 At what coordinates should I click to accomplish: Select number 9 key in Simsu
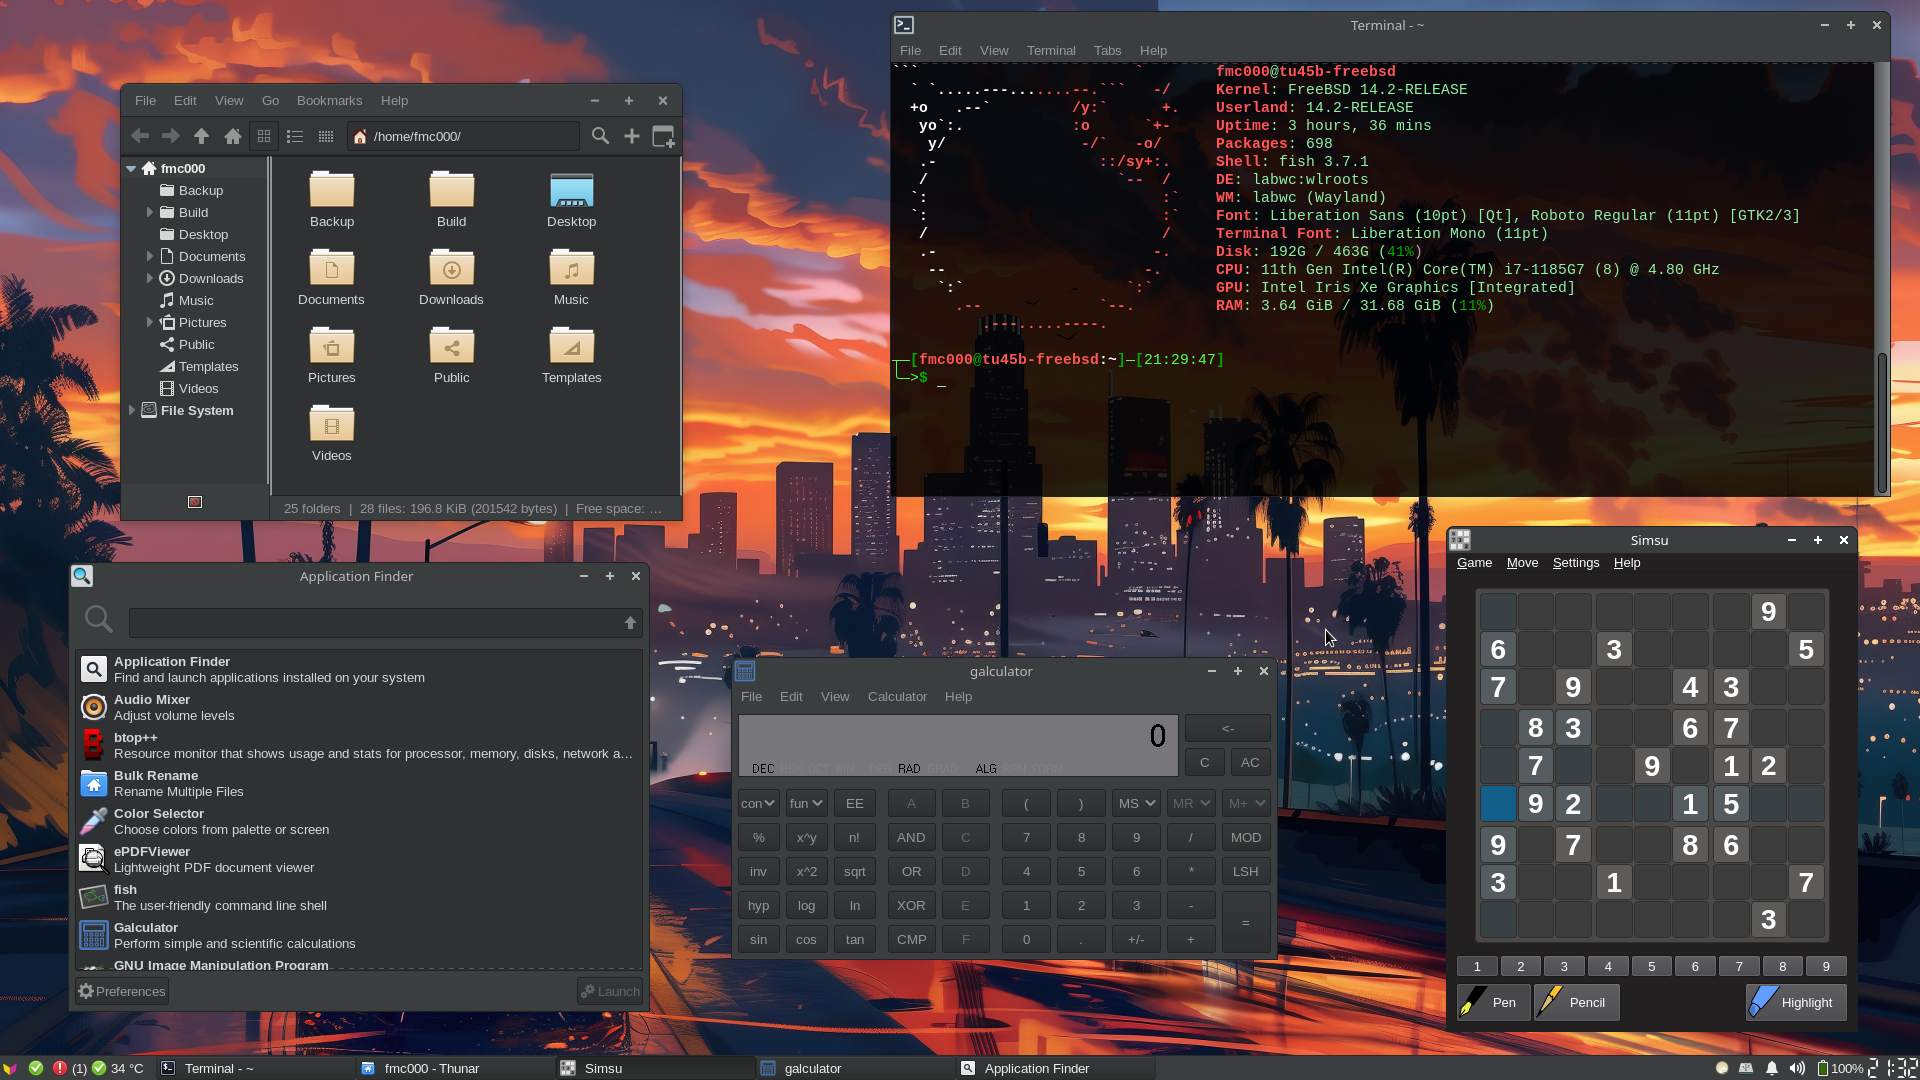coord(1826,966)
